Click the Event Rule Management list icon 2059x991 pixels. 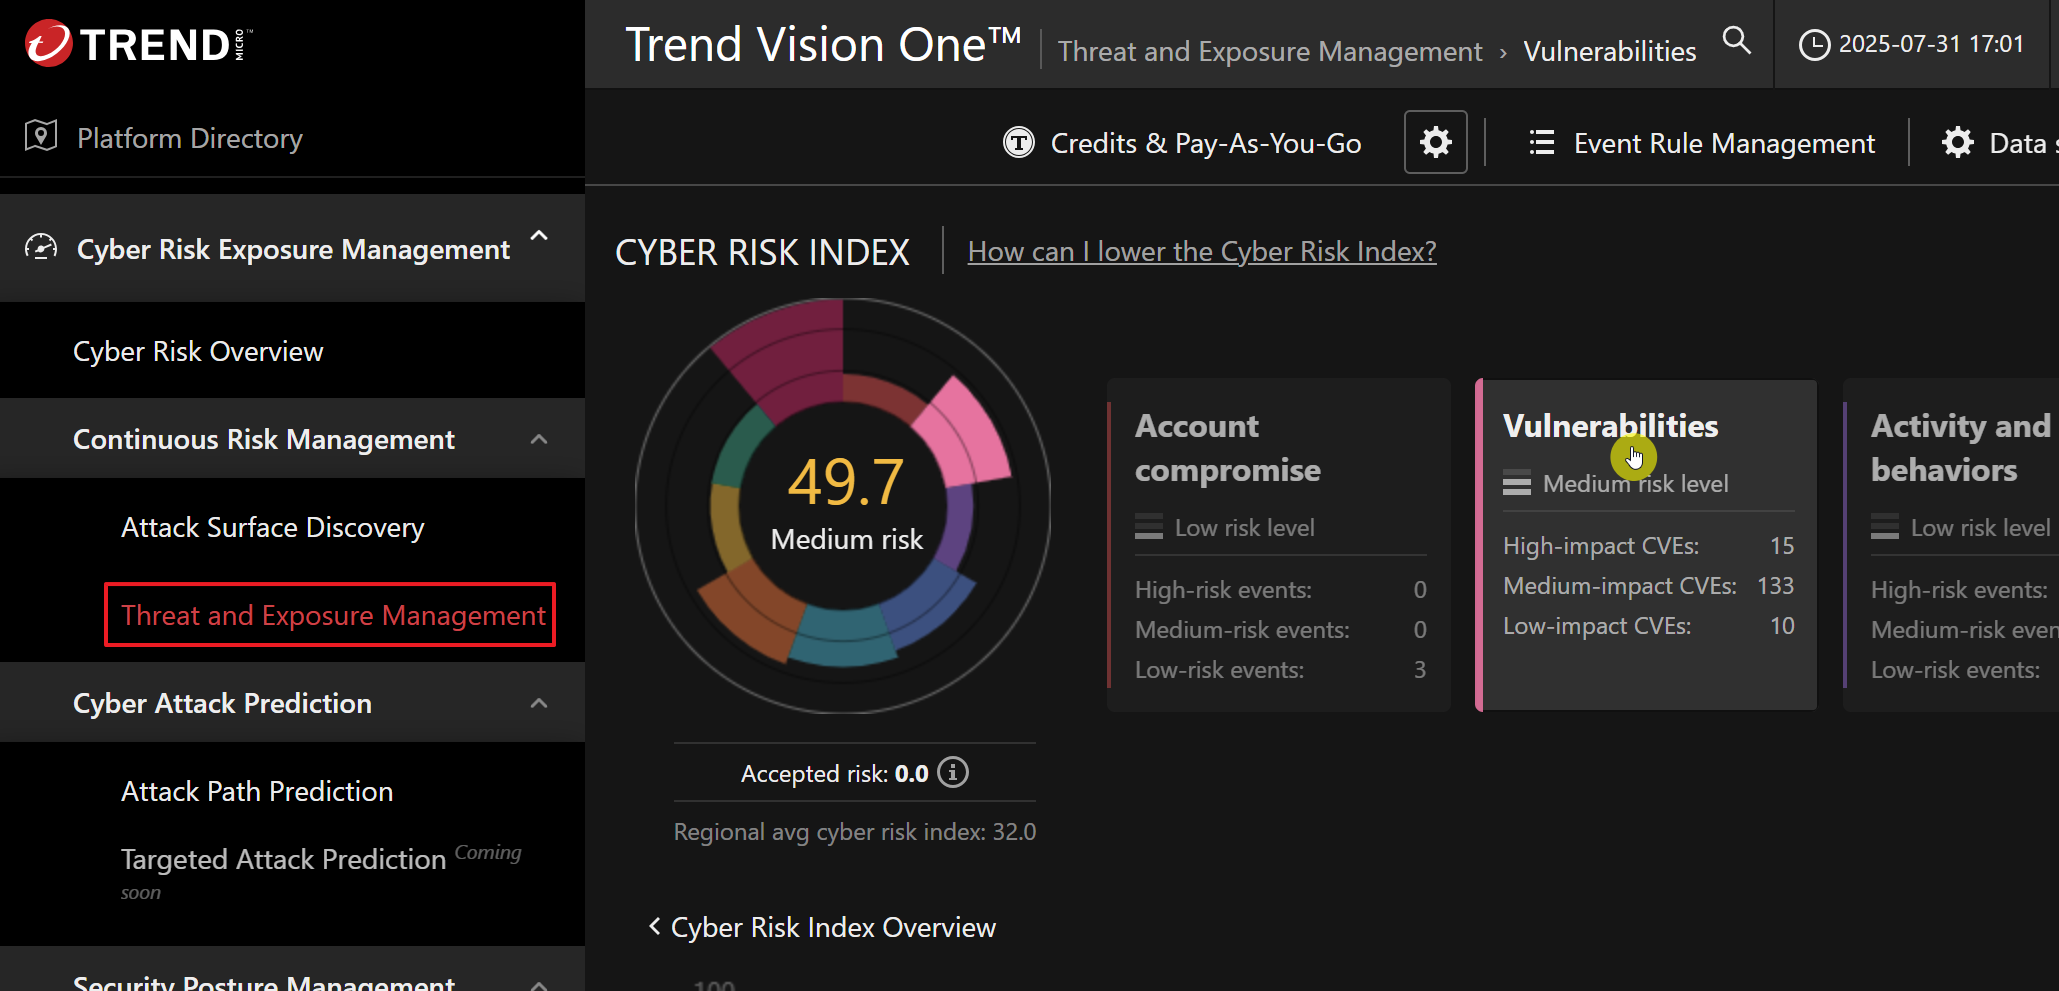click(x=1541, y=143)
